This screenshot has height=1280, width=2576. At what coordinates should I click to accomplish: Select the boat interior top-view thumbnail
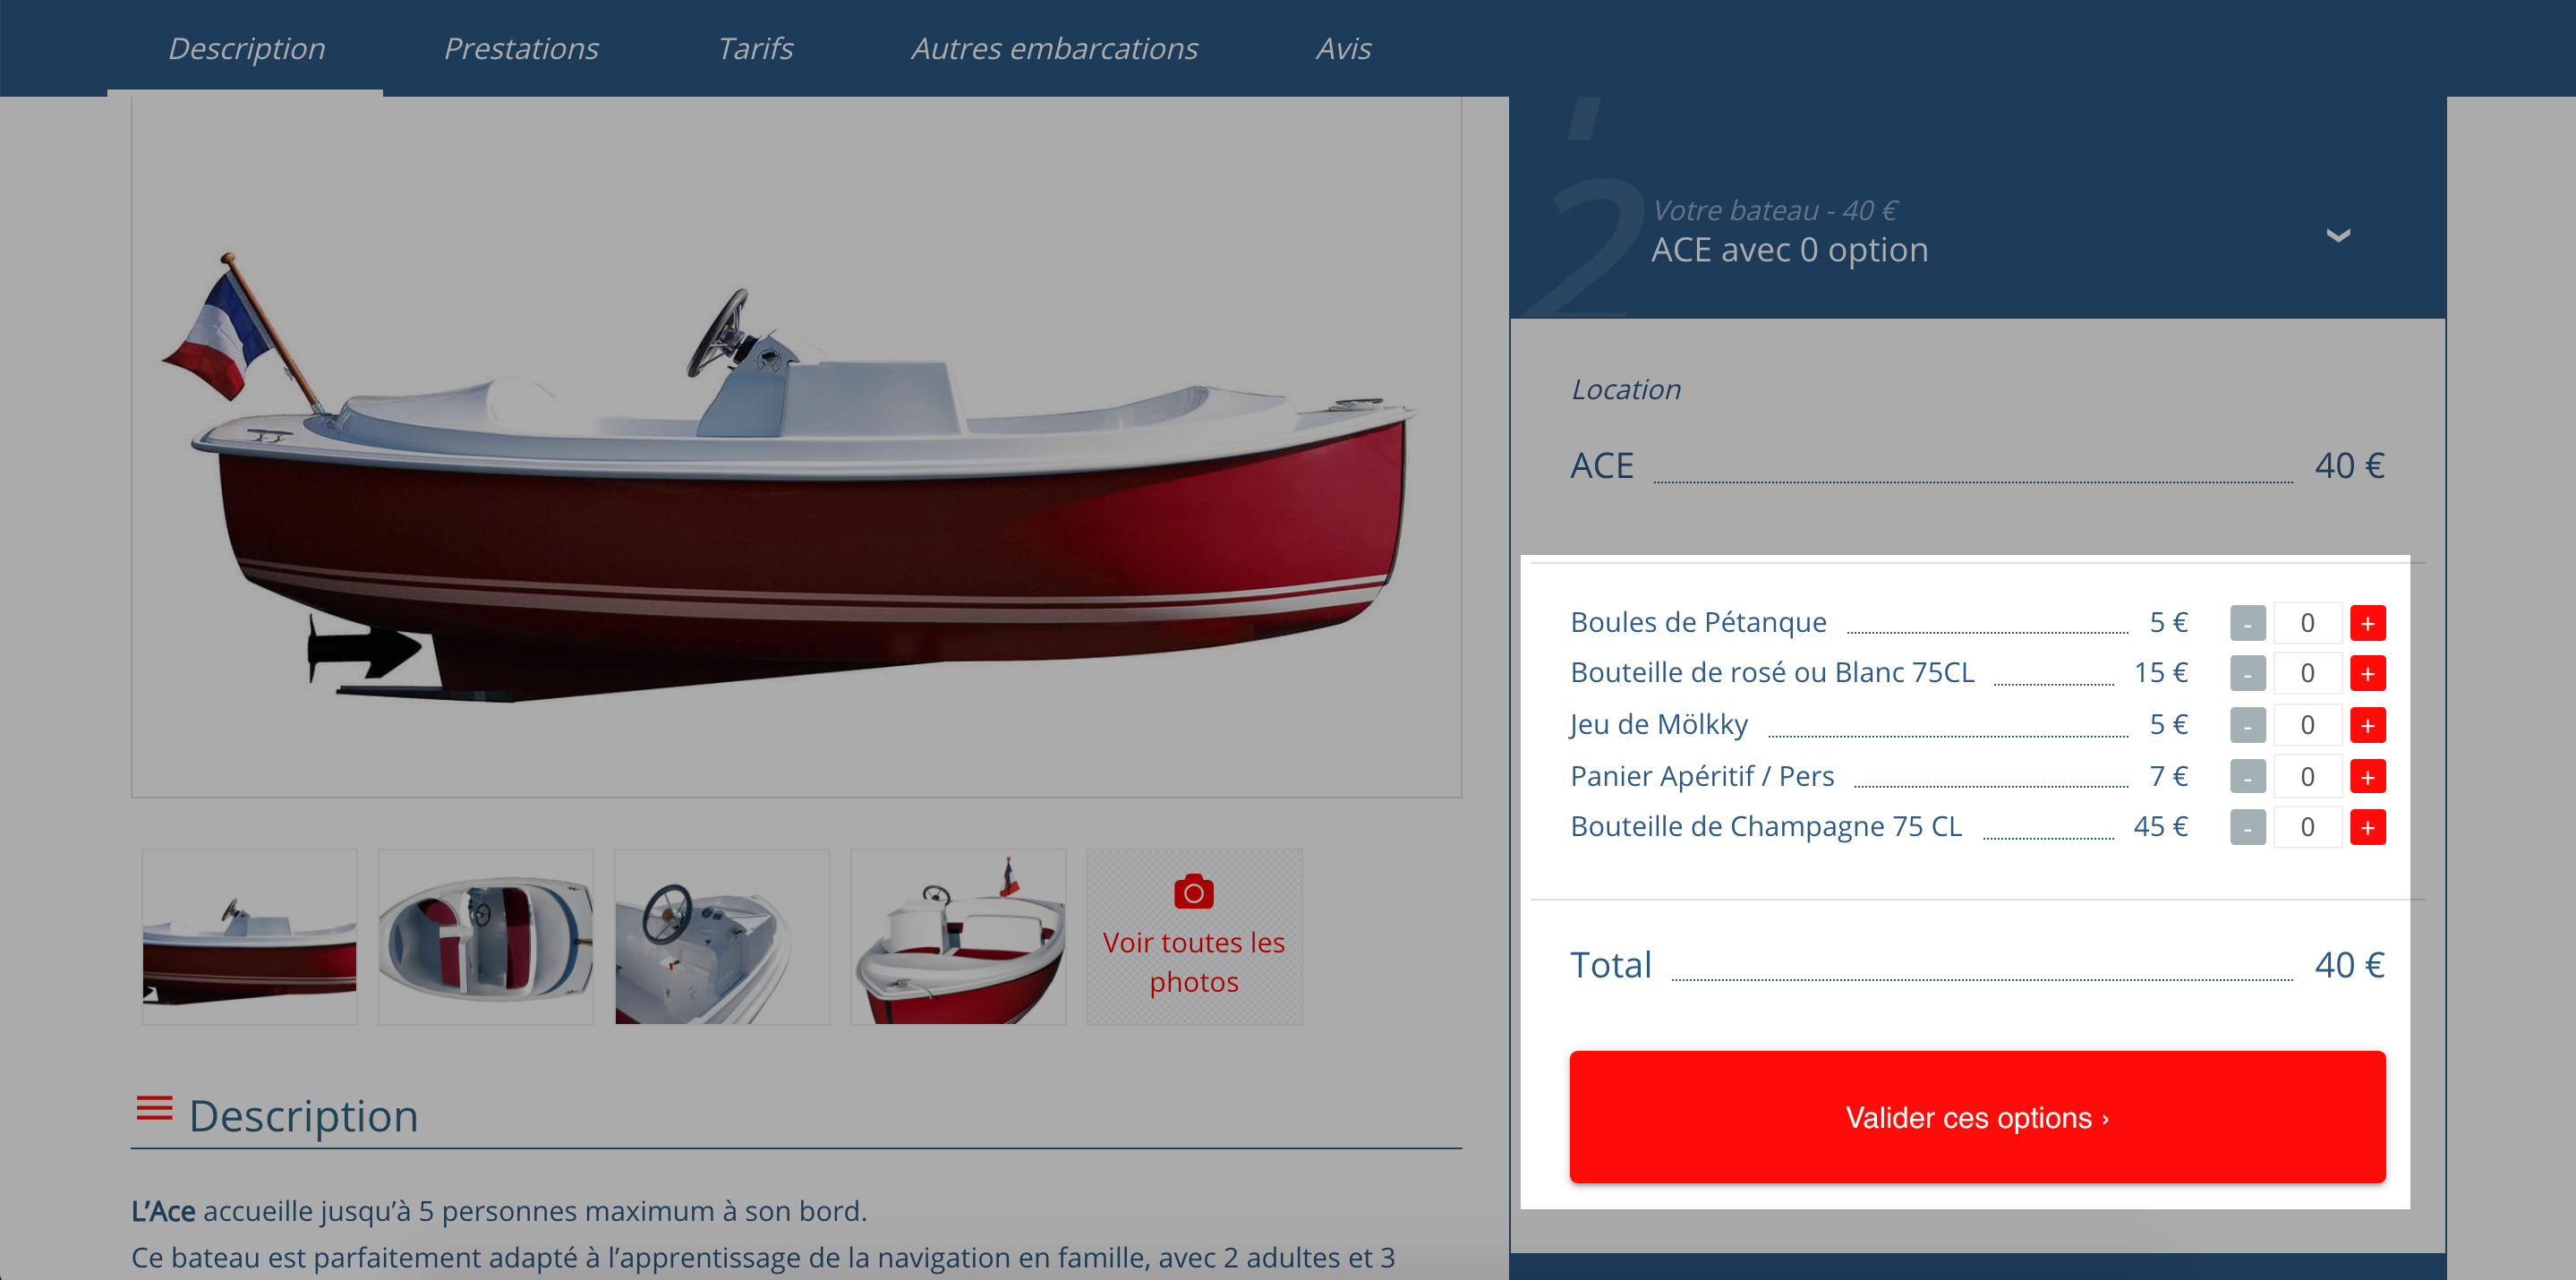[x=485, y=937]
